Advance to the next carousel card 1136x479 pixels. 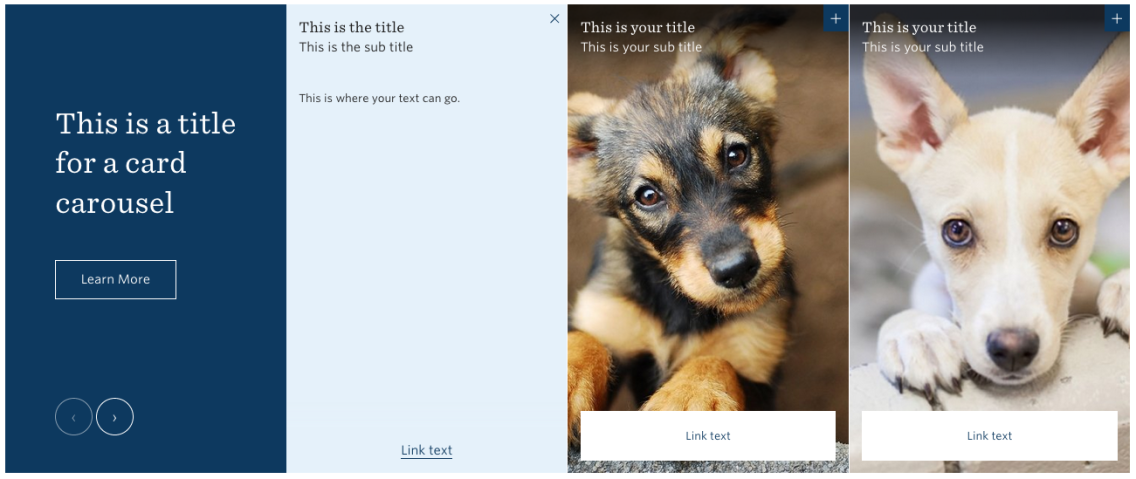115,417
